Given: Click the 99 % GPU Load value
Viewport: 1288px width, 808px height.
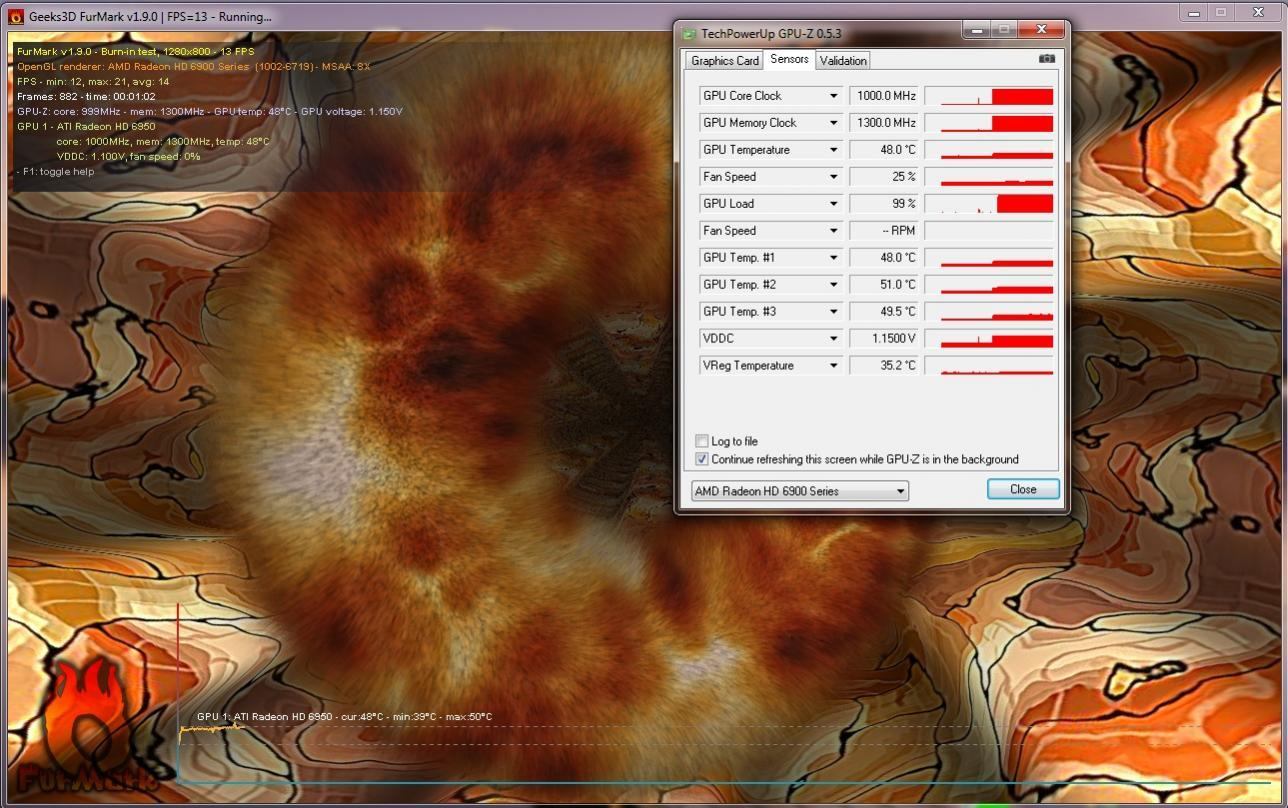Looking at the screenshot, I should coord(884,204).
